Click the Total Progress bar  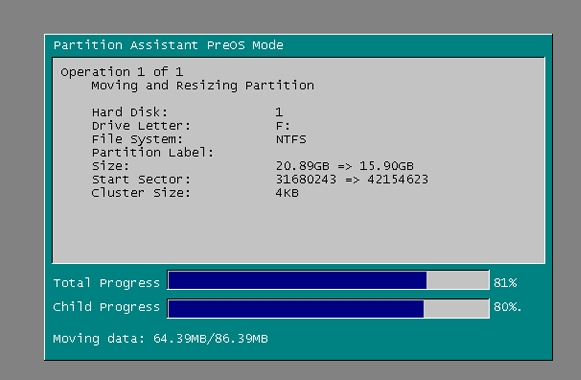[x=328, y=280]
